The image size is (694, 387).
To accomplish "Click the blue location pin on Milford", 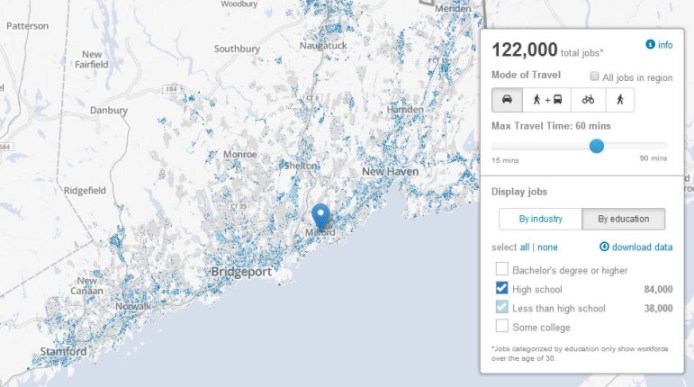I will [321, 216].
